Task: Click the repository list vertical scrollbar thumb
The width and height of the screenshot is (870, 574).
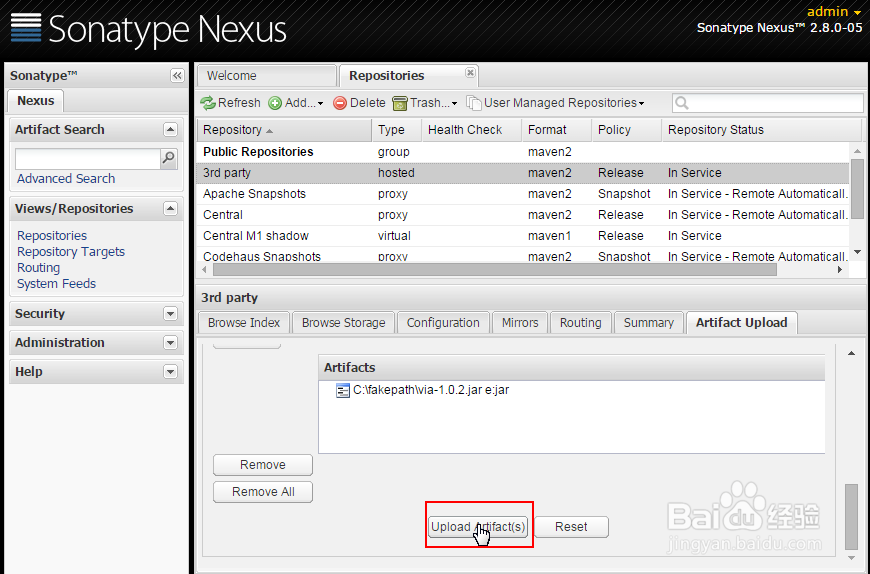Action: 857,189
